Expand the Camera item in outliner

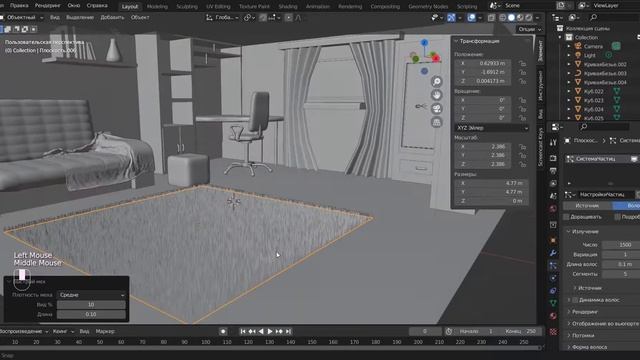569,46
